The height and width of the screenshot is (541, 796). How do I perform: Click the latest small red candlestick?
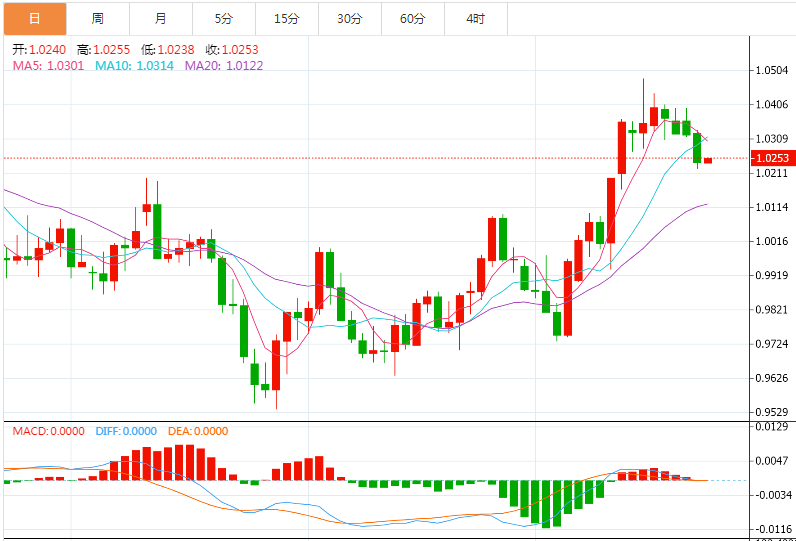[708, 160]
